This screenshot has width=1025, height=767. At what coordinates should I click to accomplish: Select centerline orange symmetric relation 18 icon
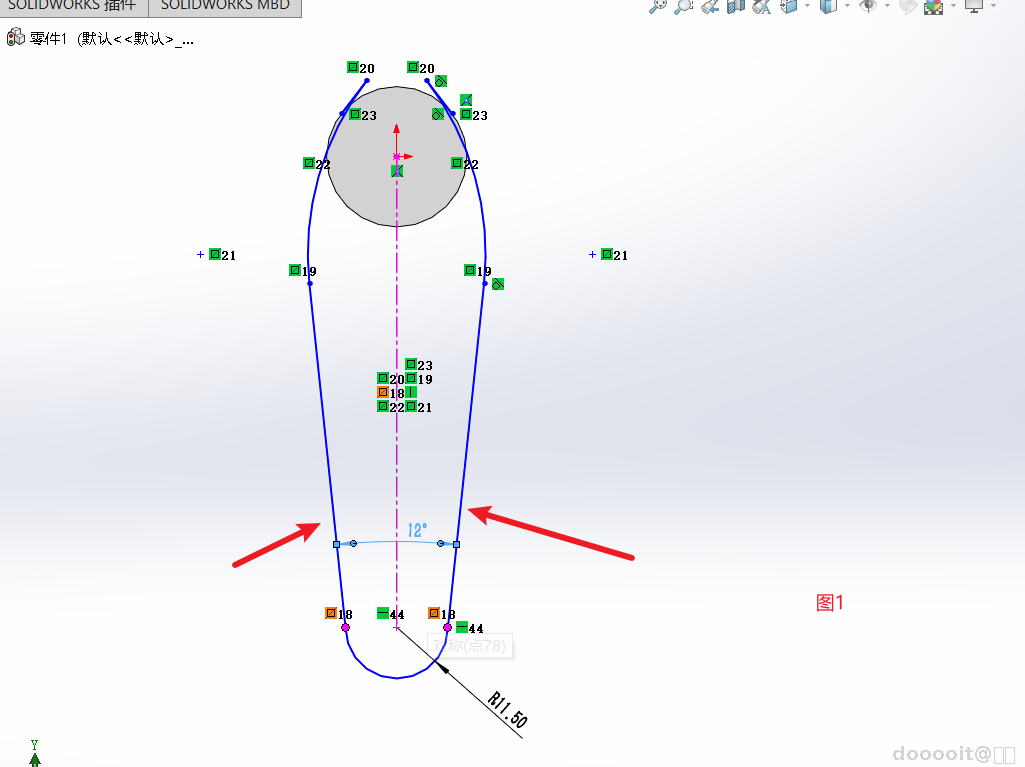point(383,392)
